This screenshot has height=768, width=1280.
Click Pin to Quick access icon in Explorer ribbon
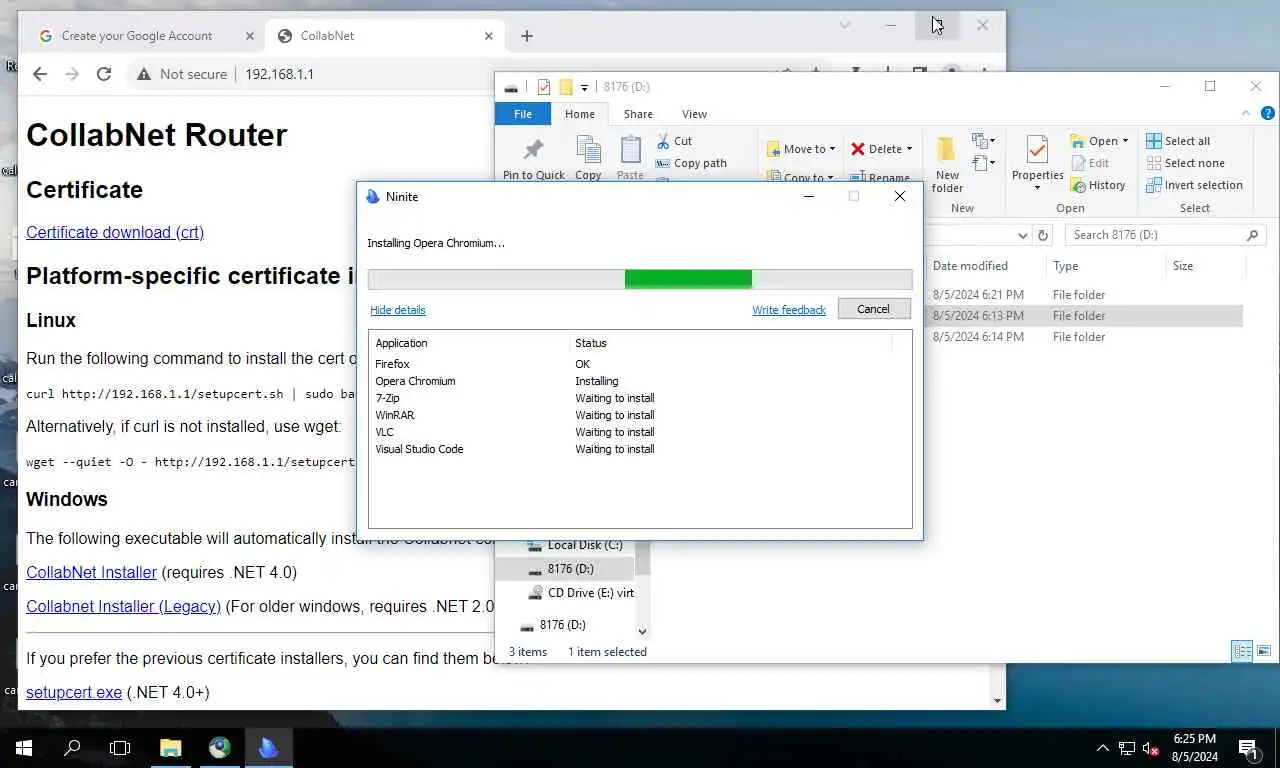pyautogui.click(x=533, y=150)
